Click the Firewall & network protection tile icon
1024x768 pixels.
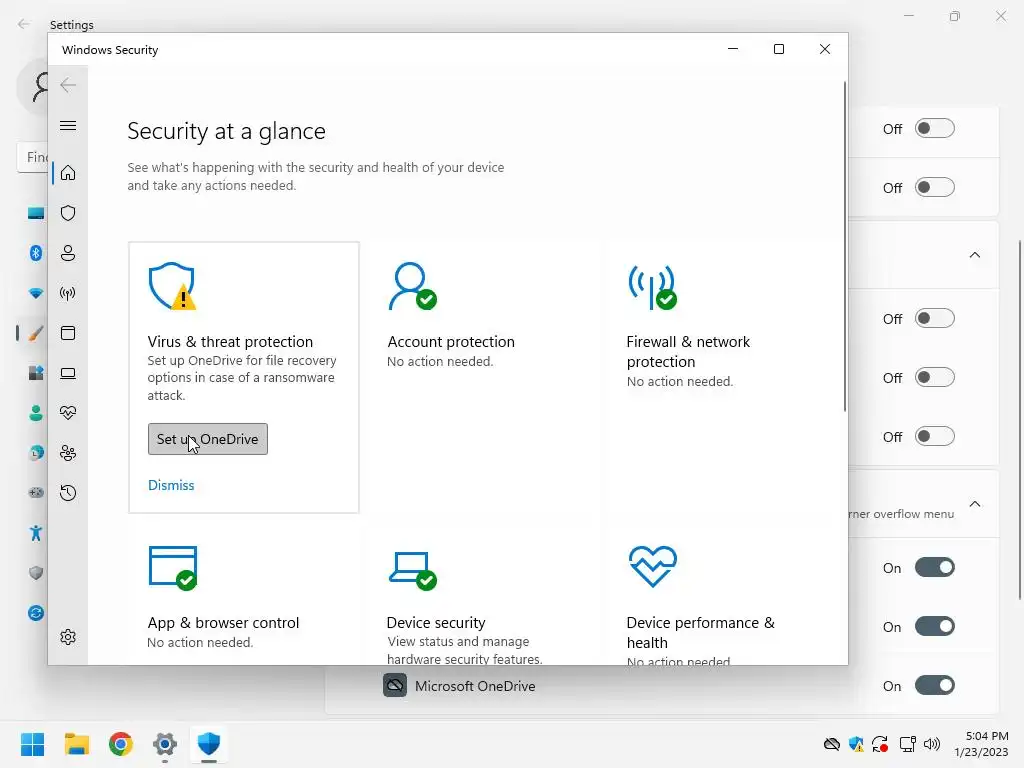pos(652,287)
